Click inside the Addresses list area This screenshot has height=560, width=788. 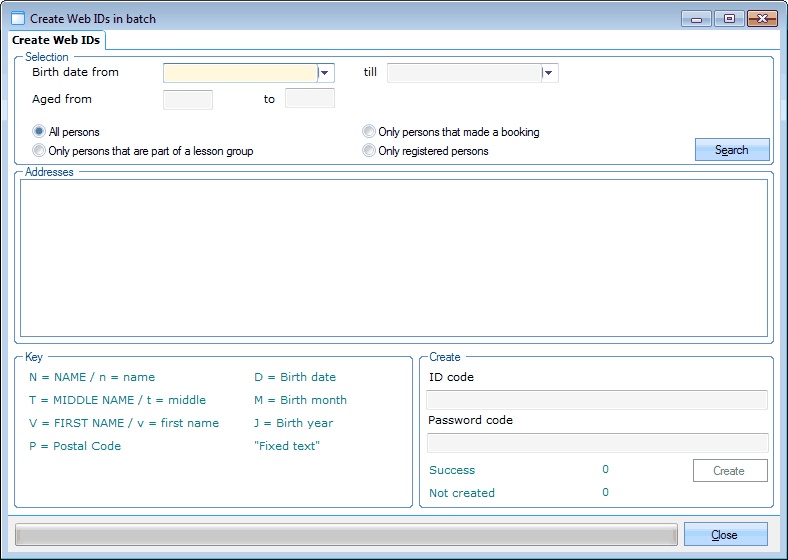click(392, 258)
